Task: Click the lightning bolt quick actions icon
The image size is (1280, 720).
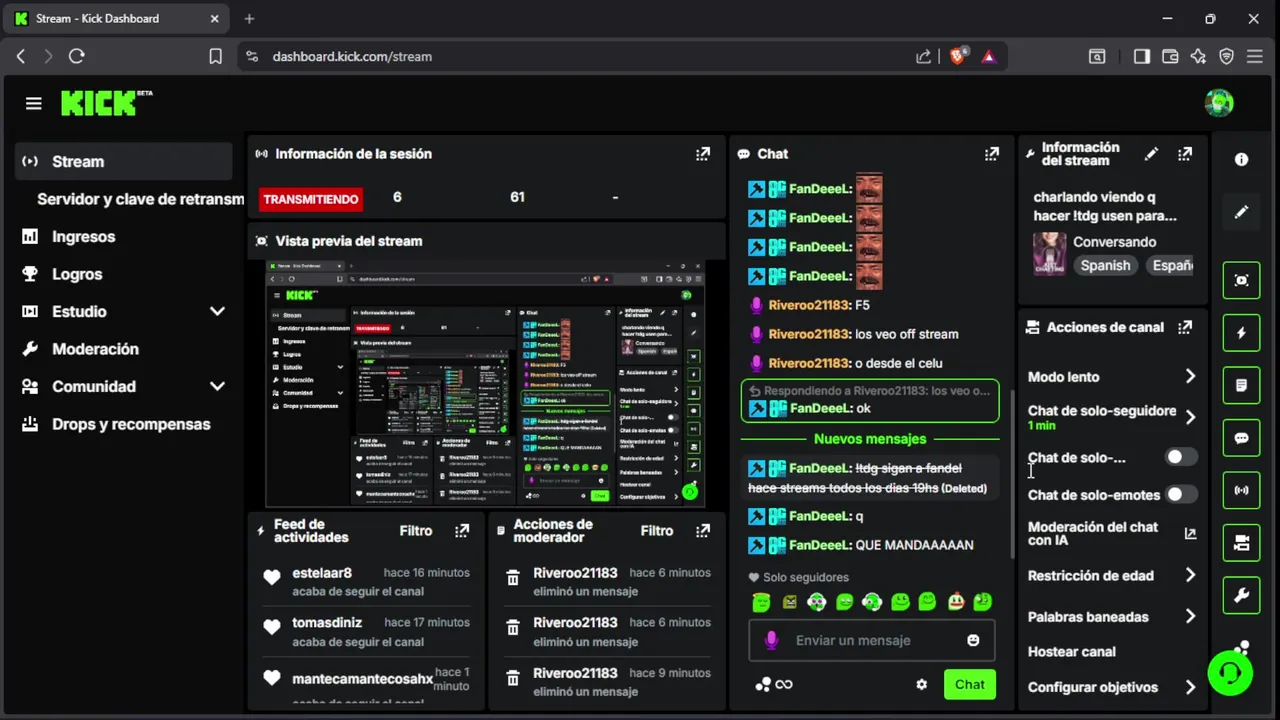Action: pos(1241,333)
